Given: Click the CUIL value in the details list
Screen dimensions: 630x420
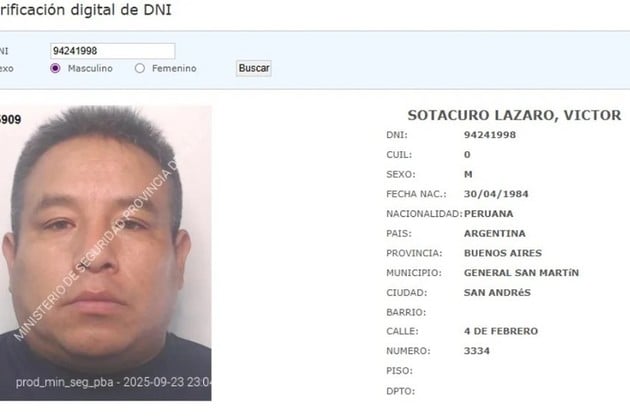Looking at the screenshot, I should [467, 155].
